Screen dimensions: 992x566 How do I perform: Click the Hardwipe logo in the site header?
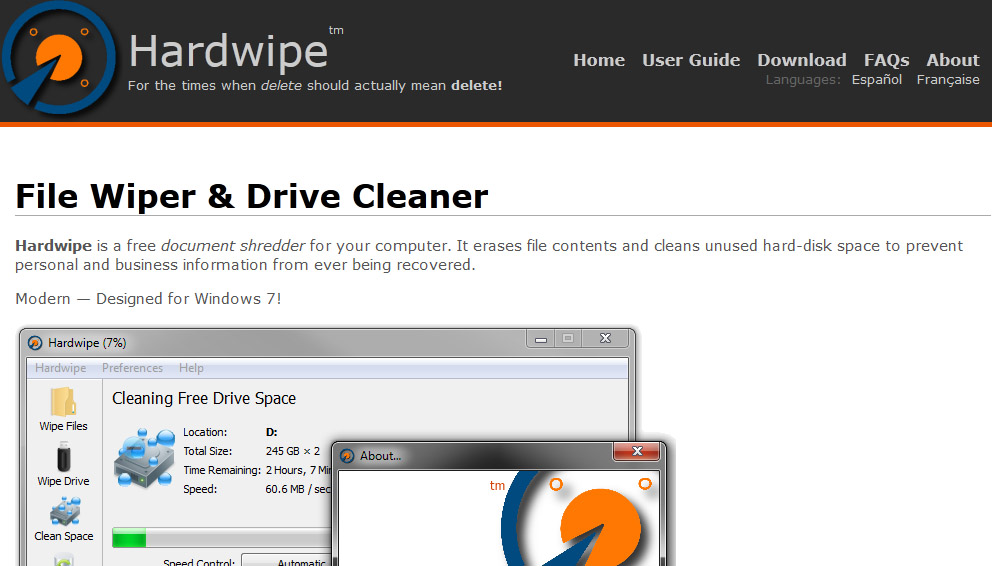point(58,60)
